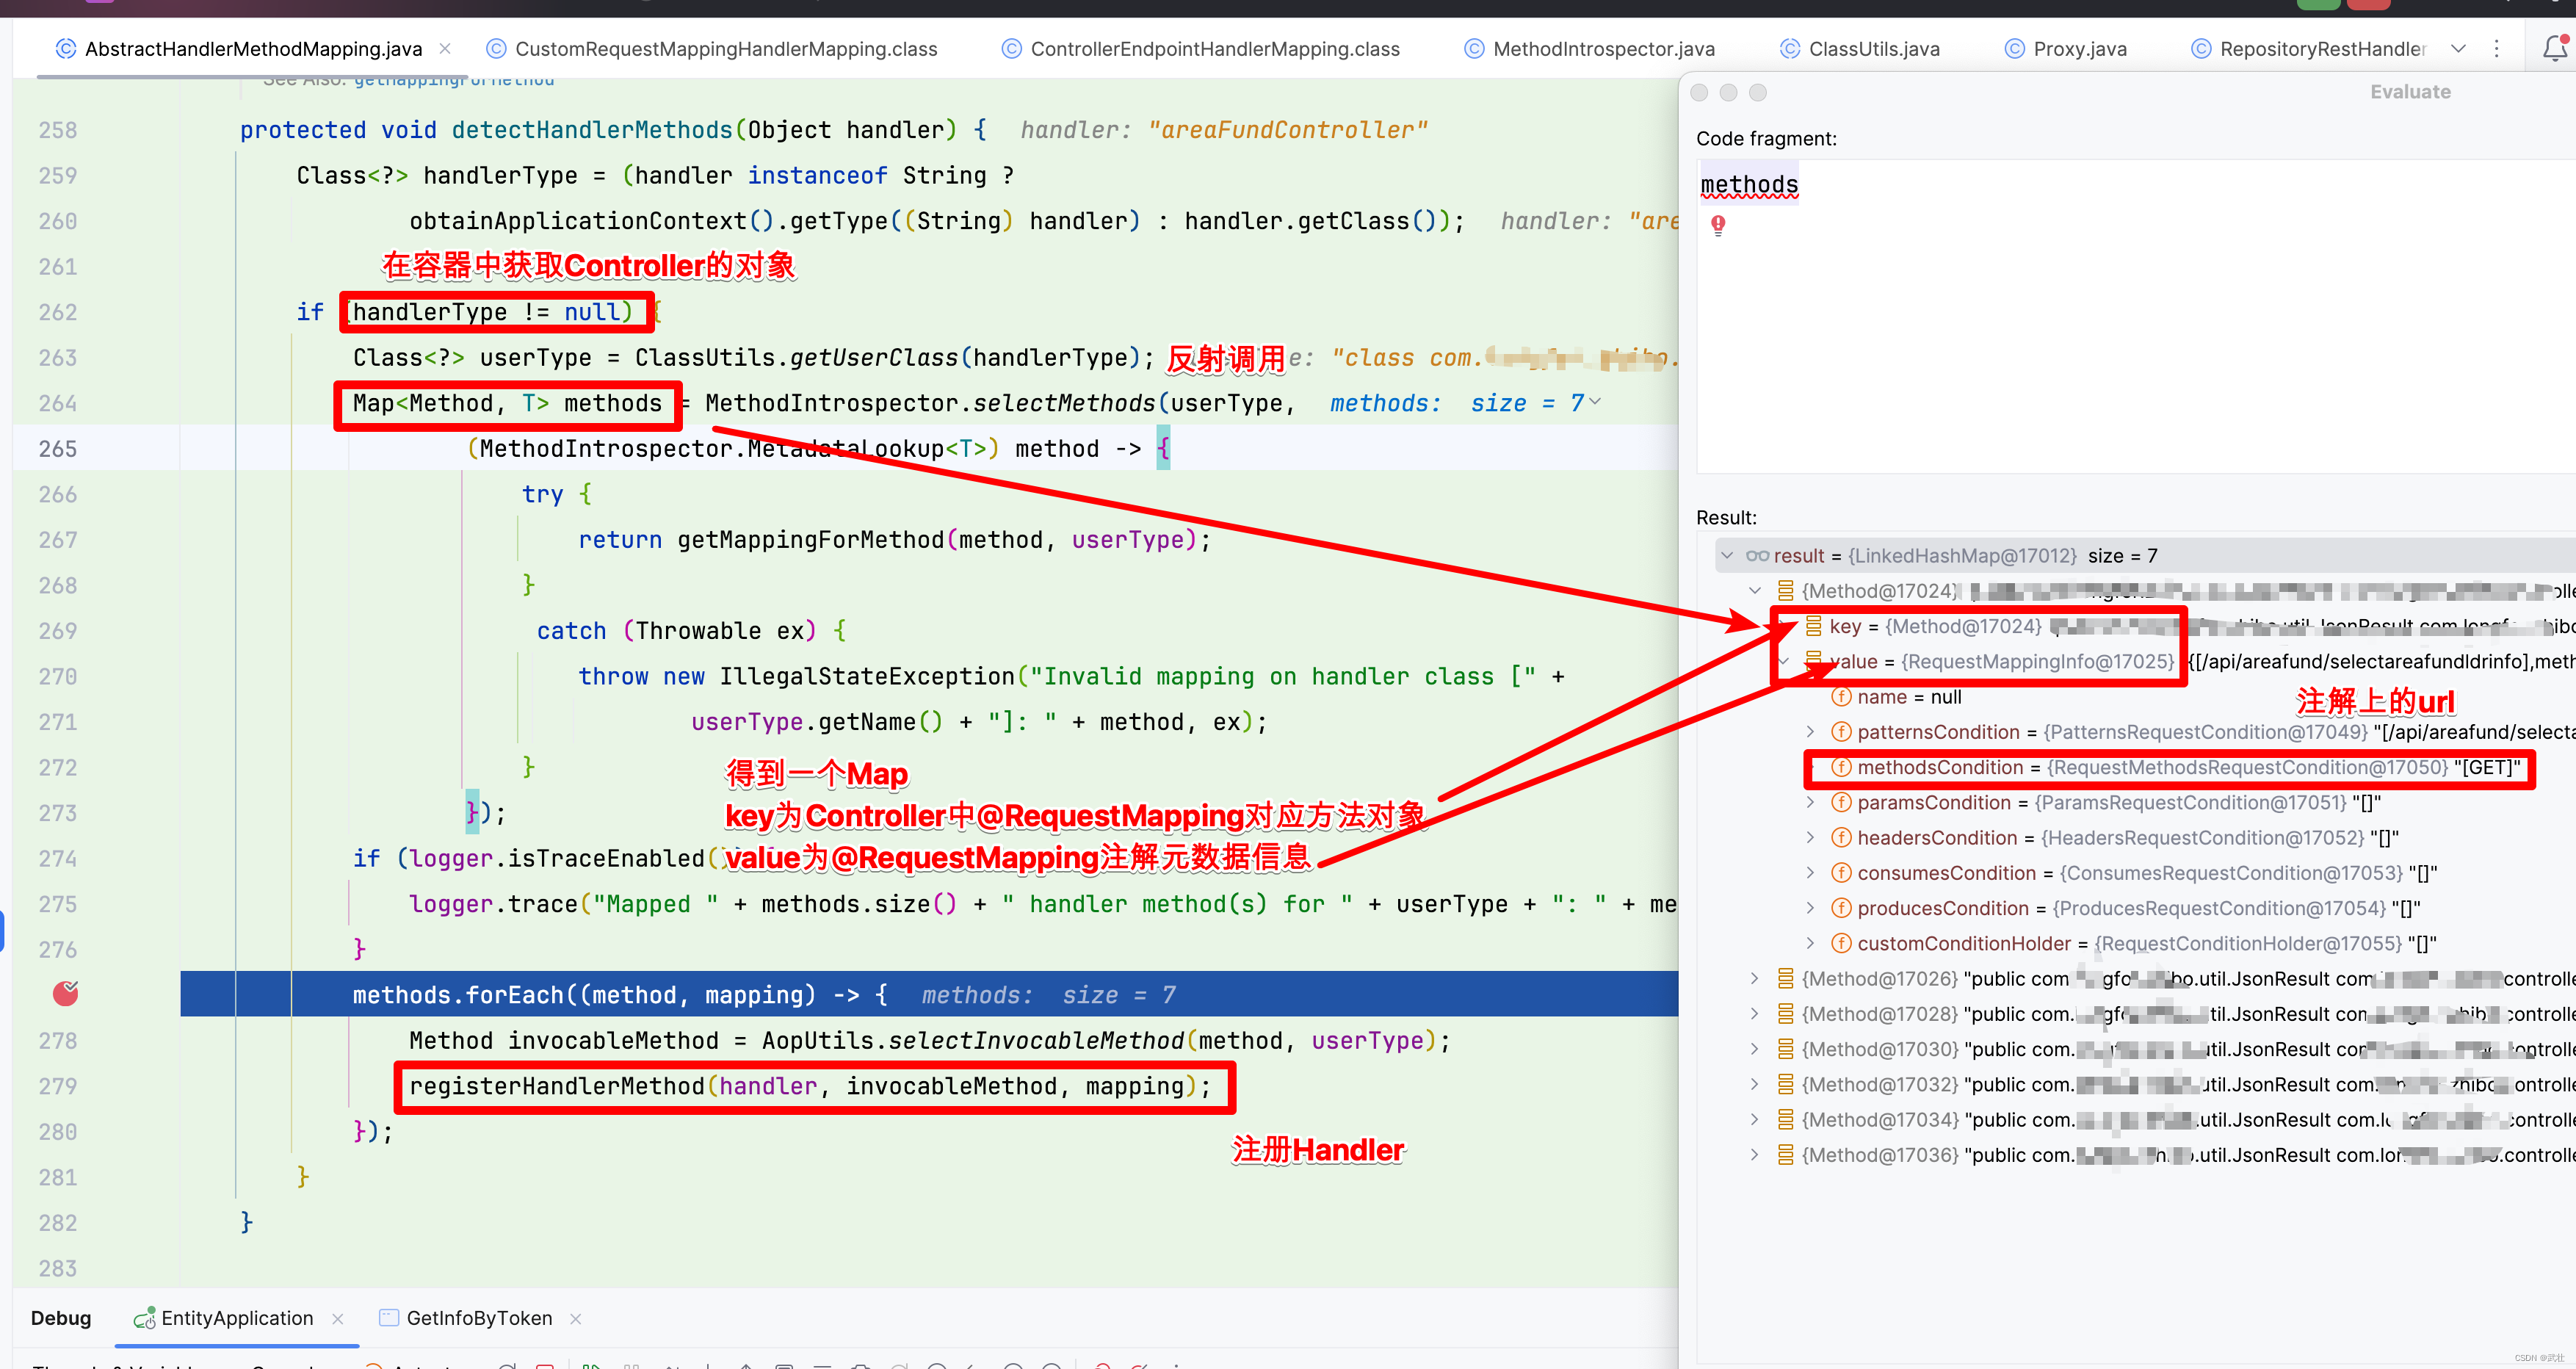Image resolution: width=2576 pixels, height=1369 pixels.
Task: Expand the {Method@17032} entry
Action: [1755, 1084]
